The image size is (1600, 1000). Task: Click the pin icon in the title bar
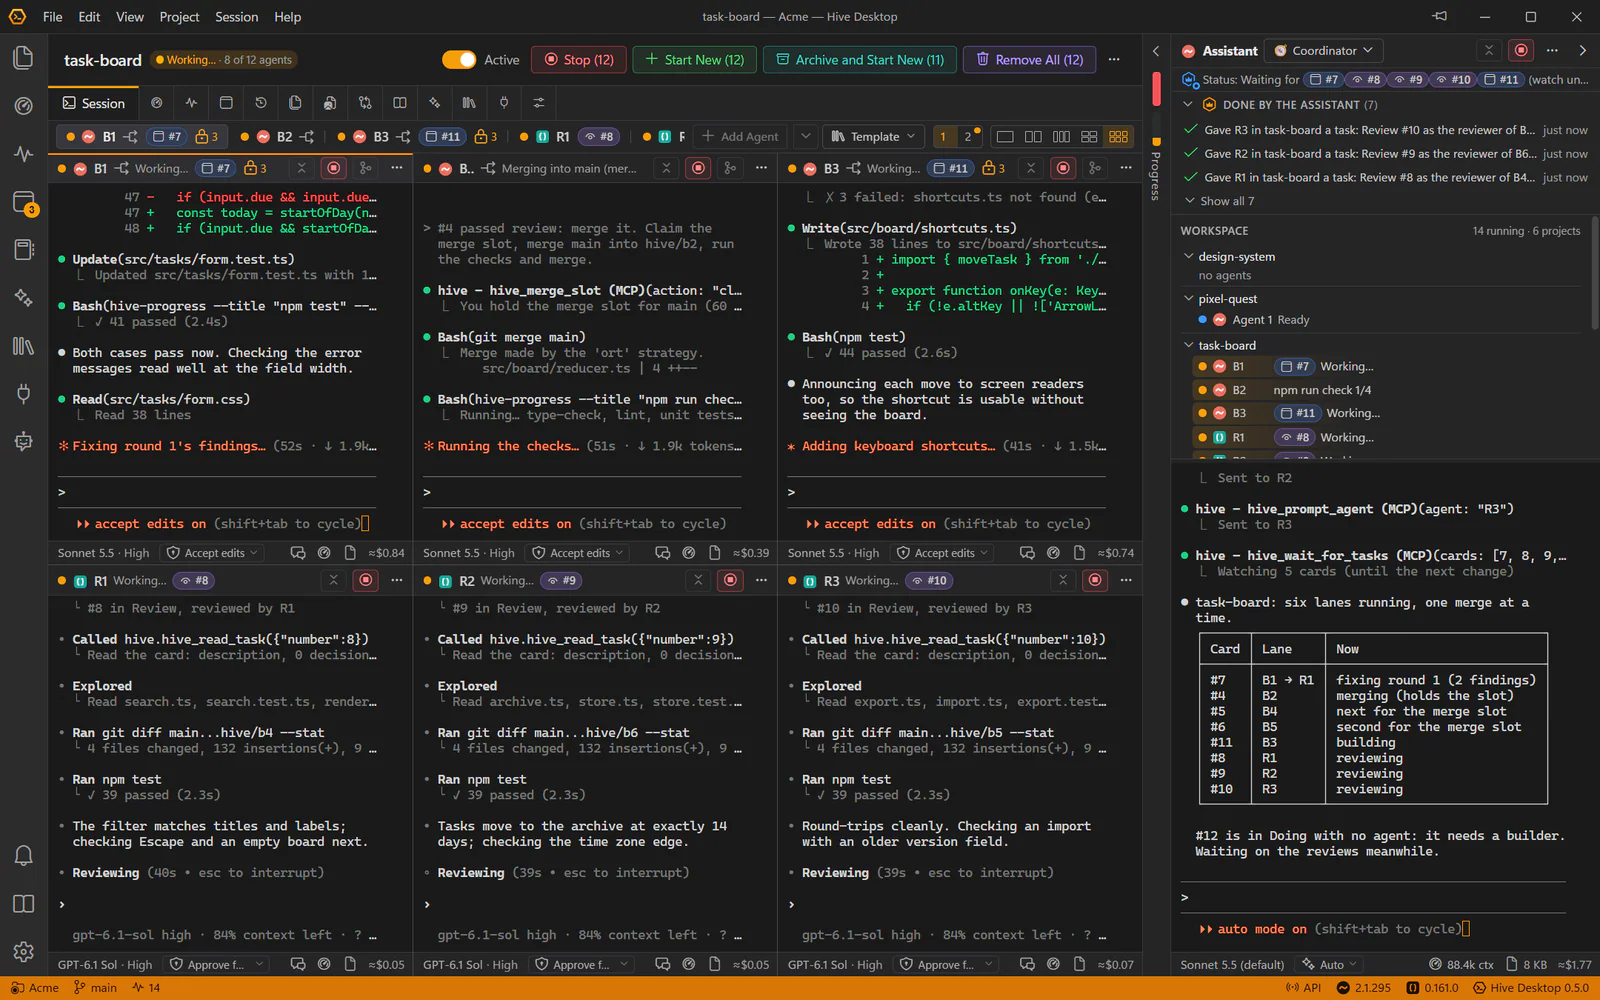coord(1439,17)
